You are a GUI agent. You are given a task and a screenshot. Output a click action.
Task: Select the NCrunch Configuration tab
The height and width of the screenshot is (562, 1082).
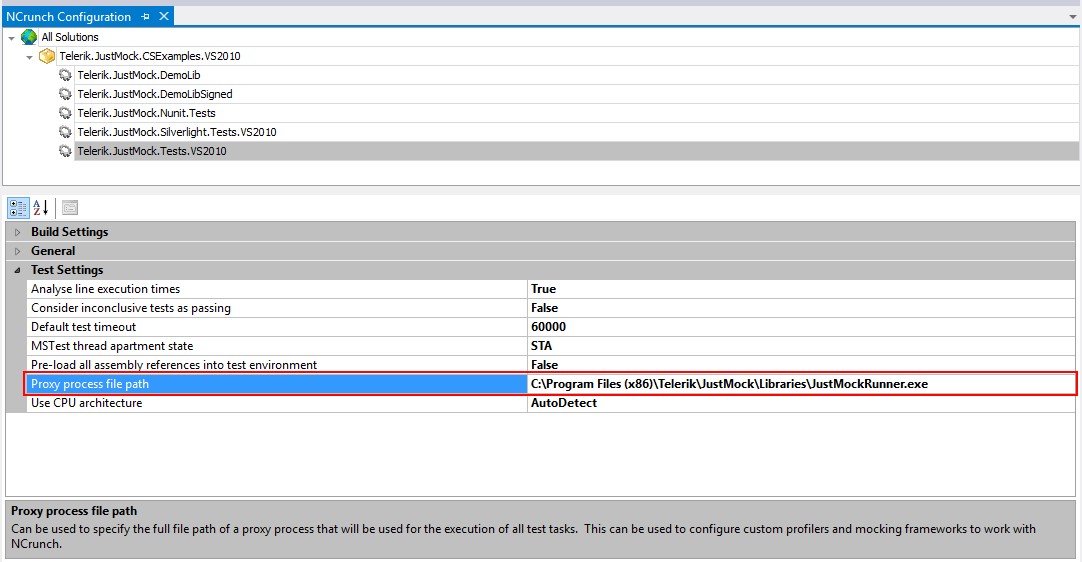(68, 17)
